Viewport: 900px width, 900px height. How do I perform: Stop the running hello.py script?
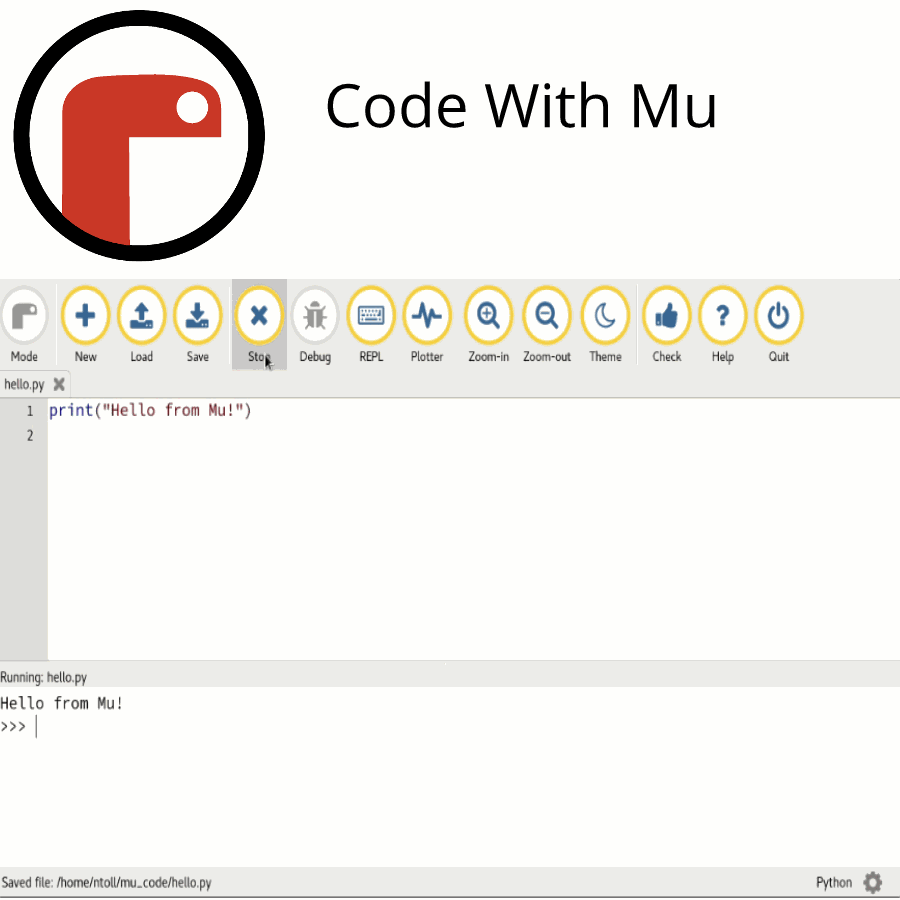[259, 317]
